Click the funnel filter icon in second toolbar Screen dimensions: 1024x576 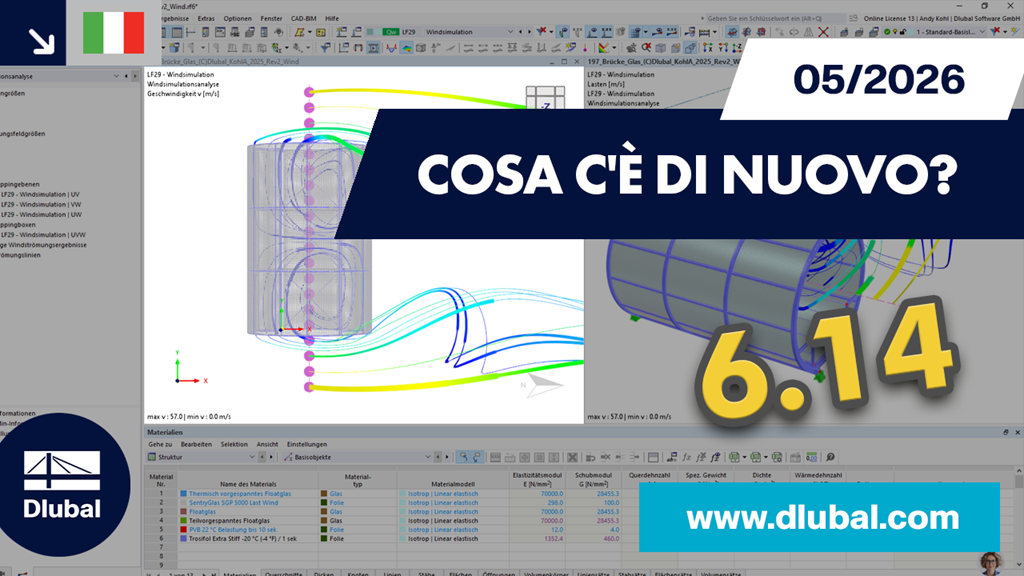325,48
